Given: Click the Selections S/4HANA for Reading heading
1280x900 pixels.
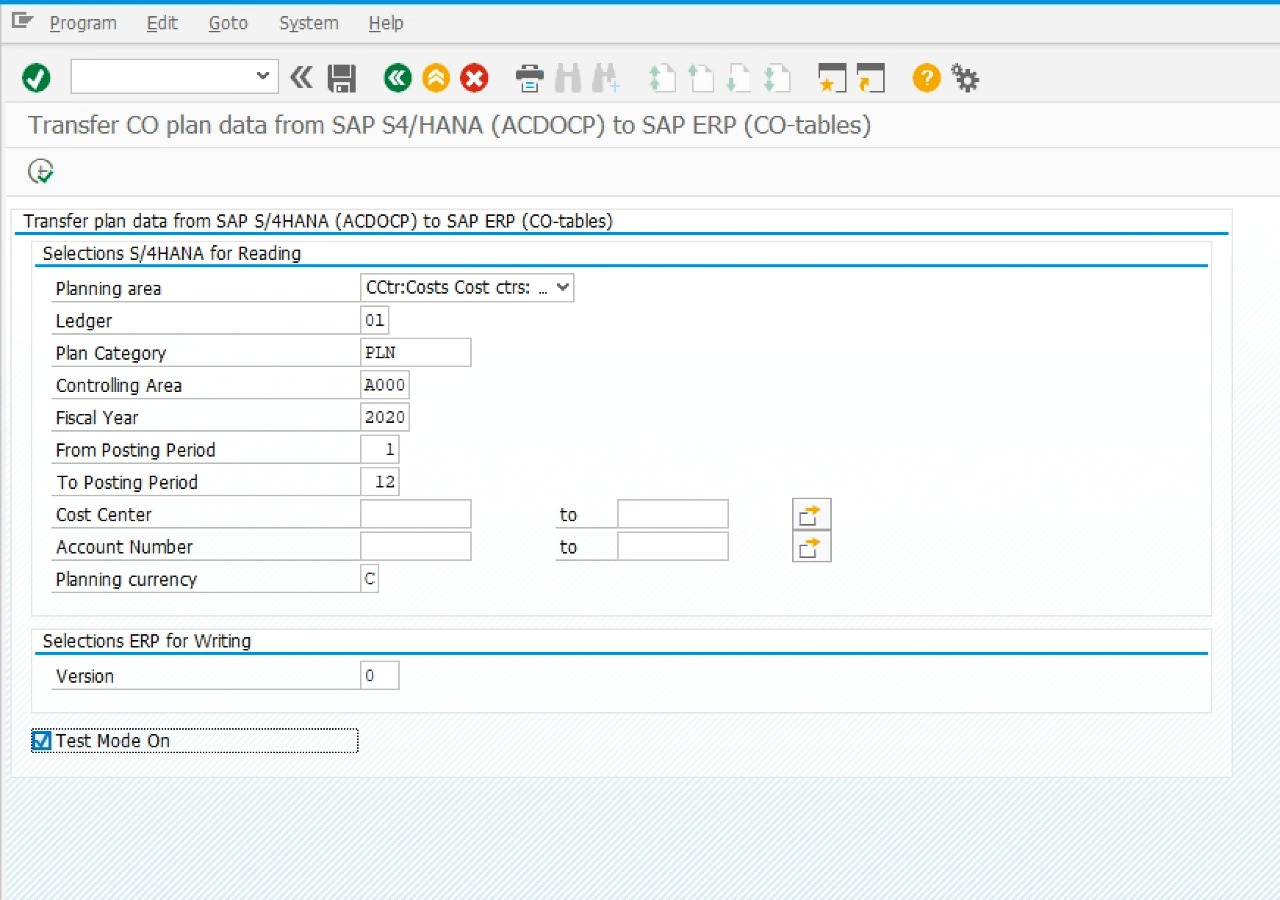Looking at the screenshot, I should tap(172, 253).
